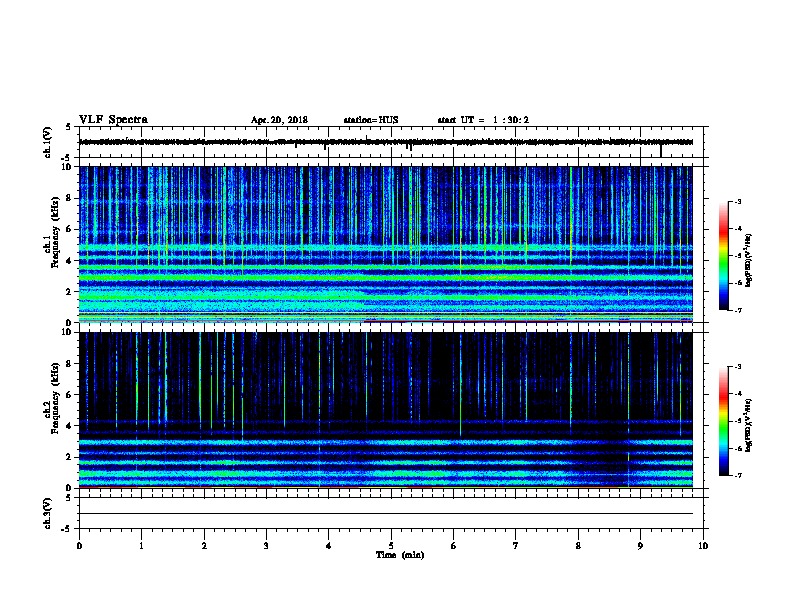Click the "10" kHz tick on ch.1 spectrogram
This screenshot has height=612, width=792.
(x=67, y=167)
